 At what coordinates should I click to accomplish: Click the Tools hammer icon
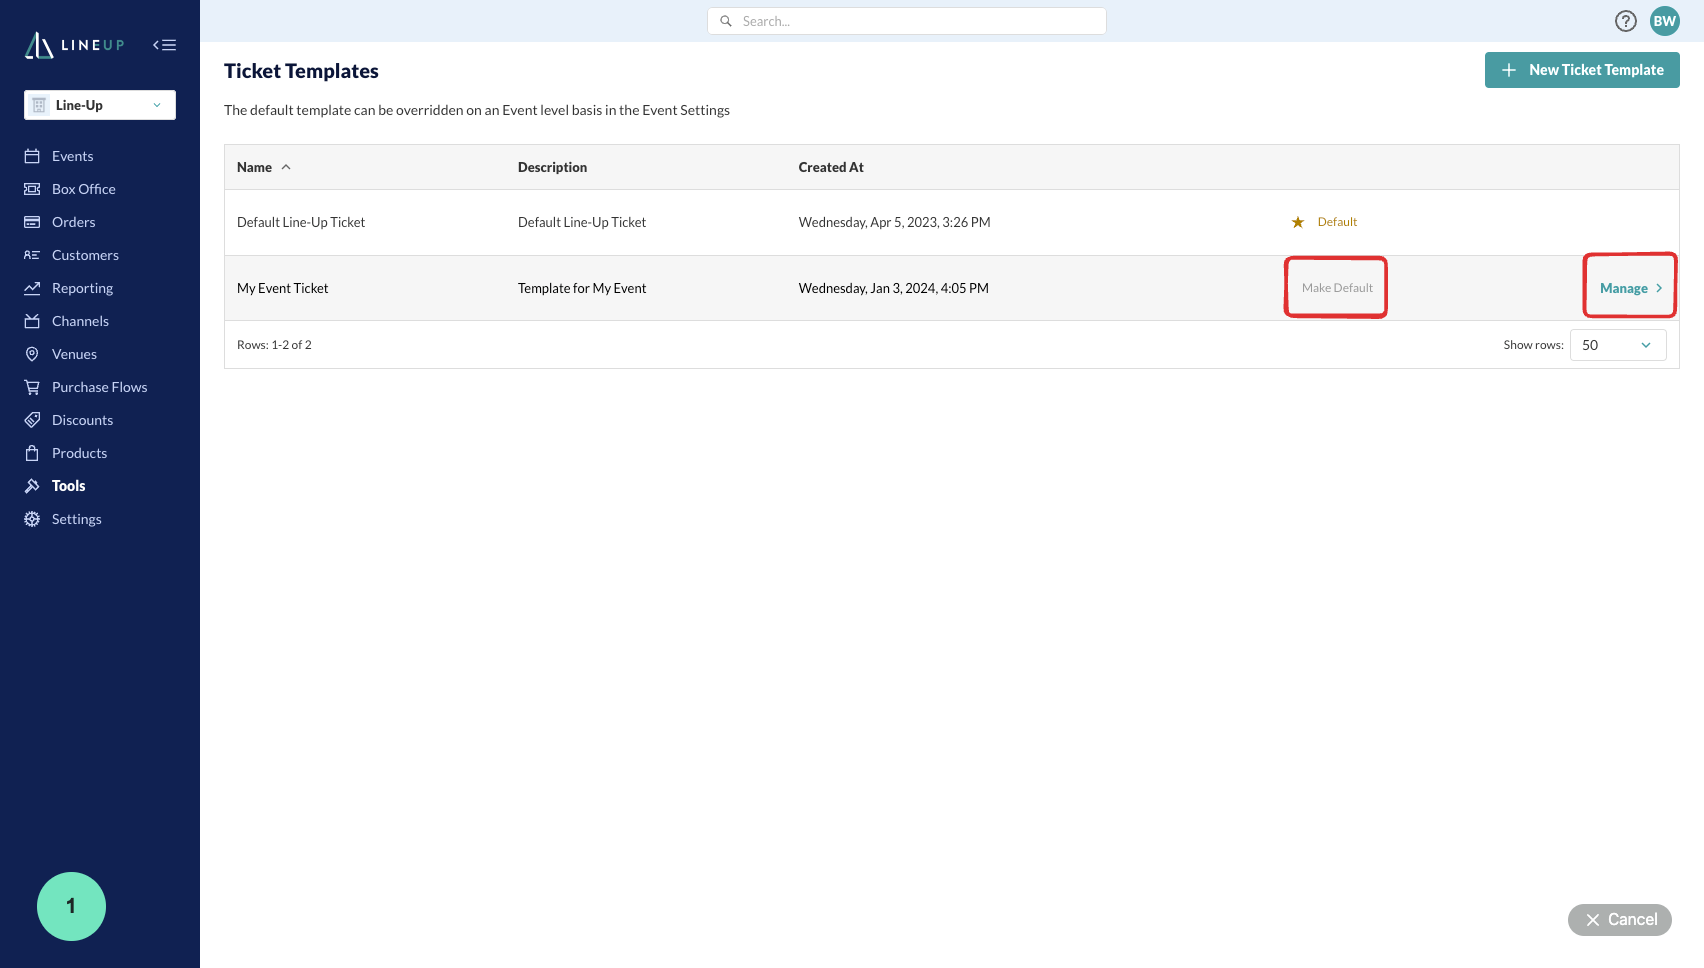[32, 486]
